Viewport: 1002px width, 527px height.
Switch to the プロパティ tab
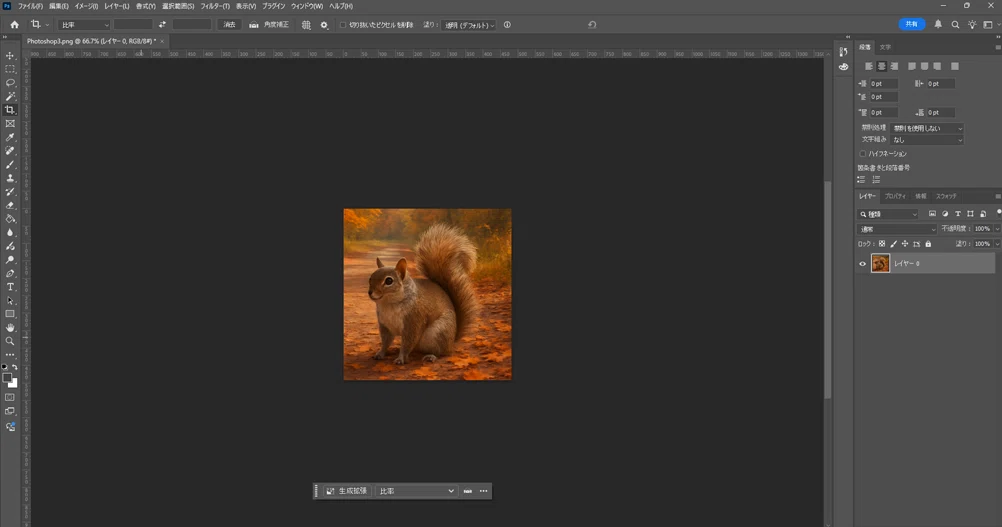coord(895,196)
